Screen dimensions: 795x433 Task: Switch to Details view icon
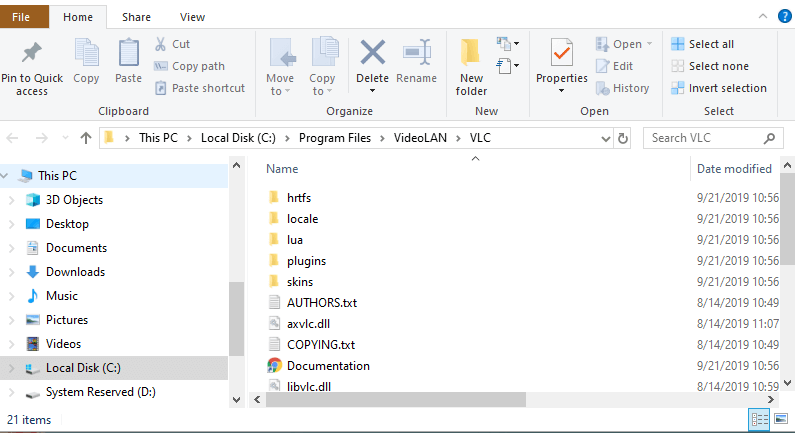[x=759, y=420]
